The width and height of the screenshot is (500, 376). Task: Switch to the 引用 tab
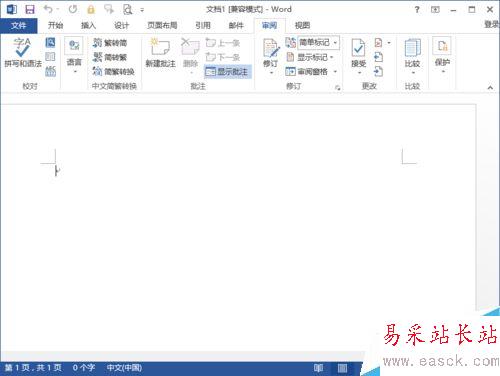[x=203, y=25]
